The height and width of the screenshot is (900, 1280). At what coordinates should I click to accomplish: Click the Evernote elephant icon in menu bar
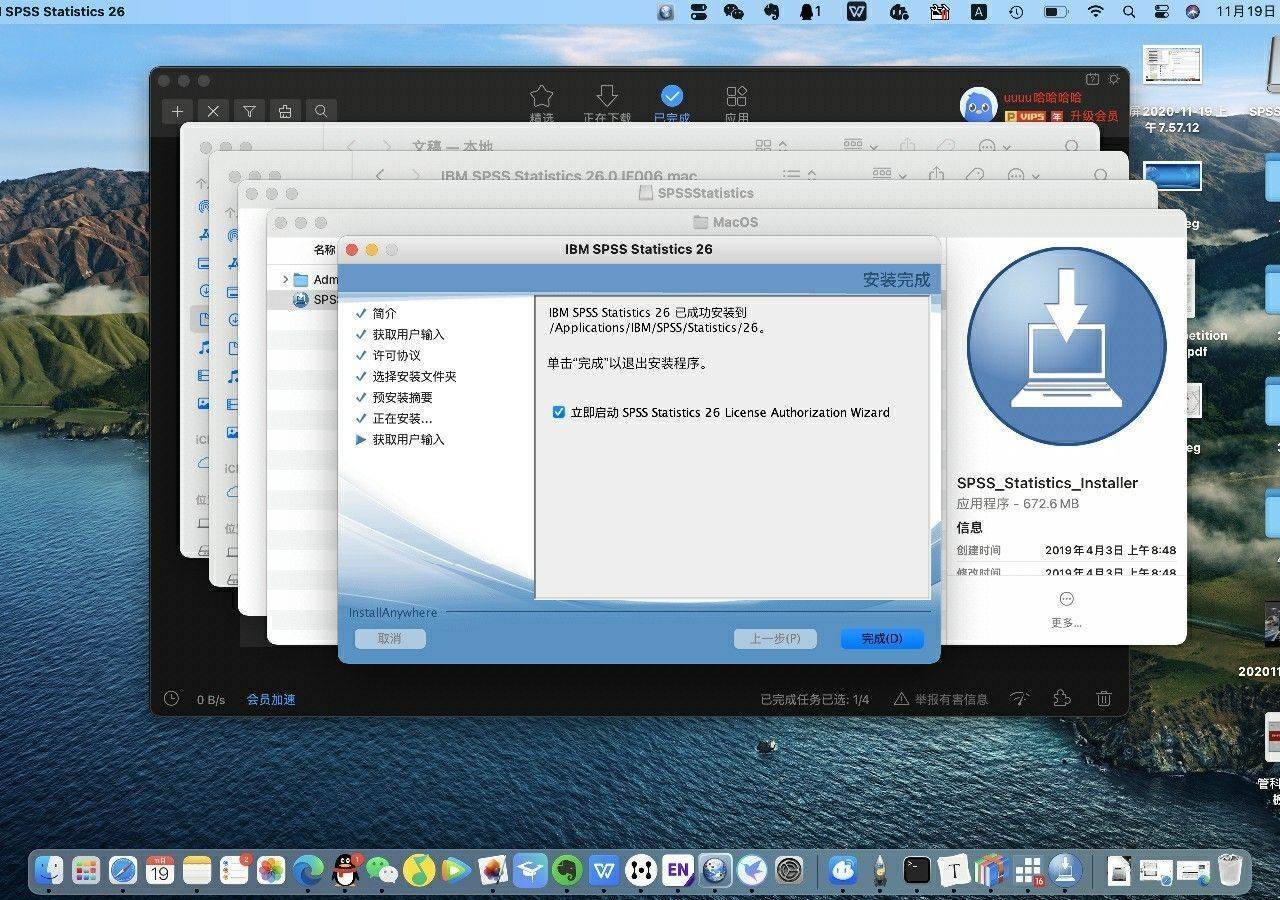771,12
